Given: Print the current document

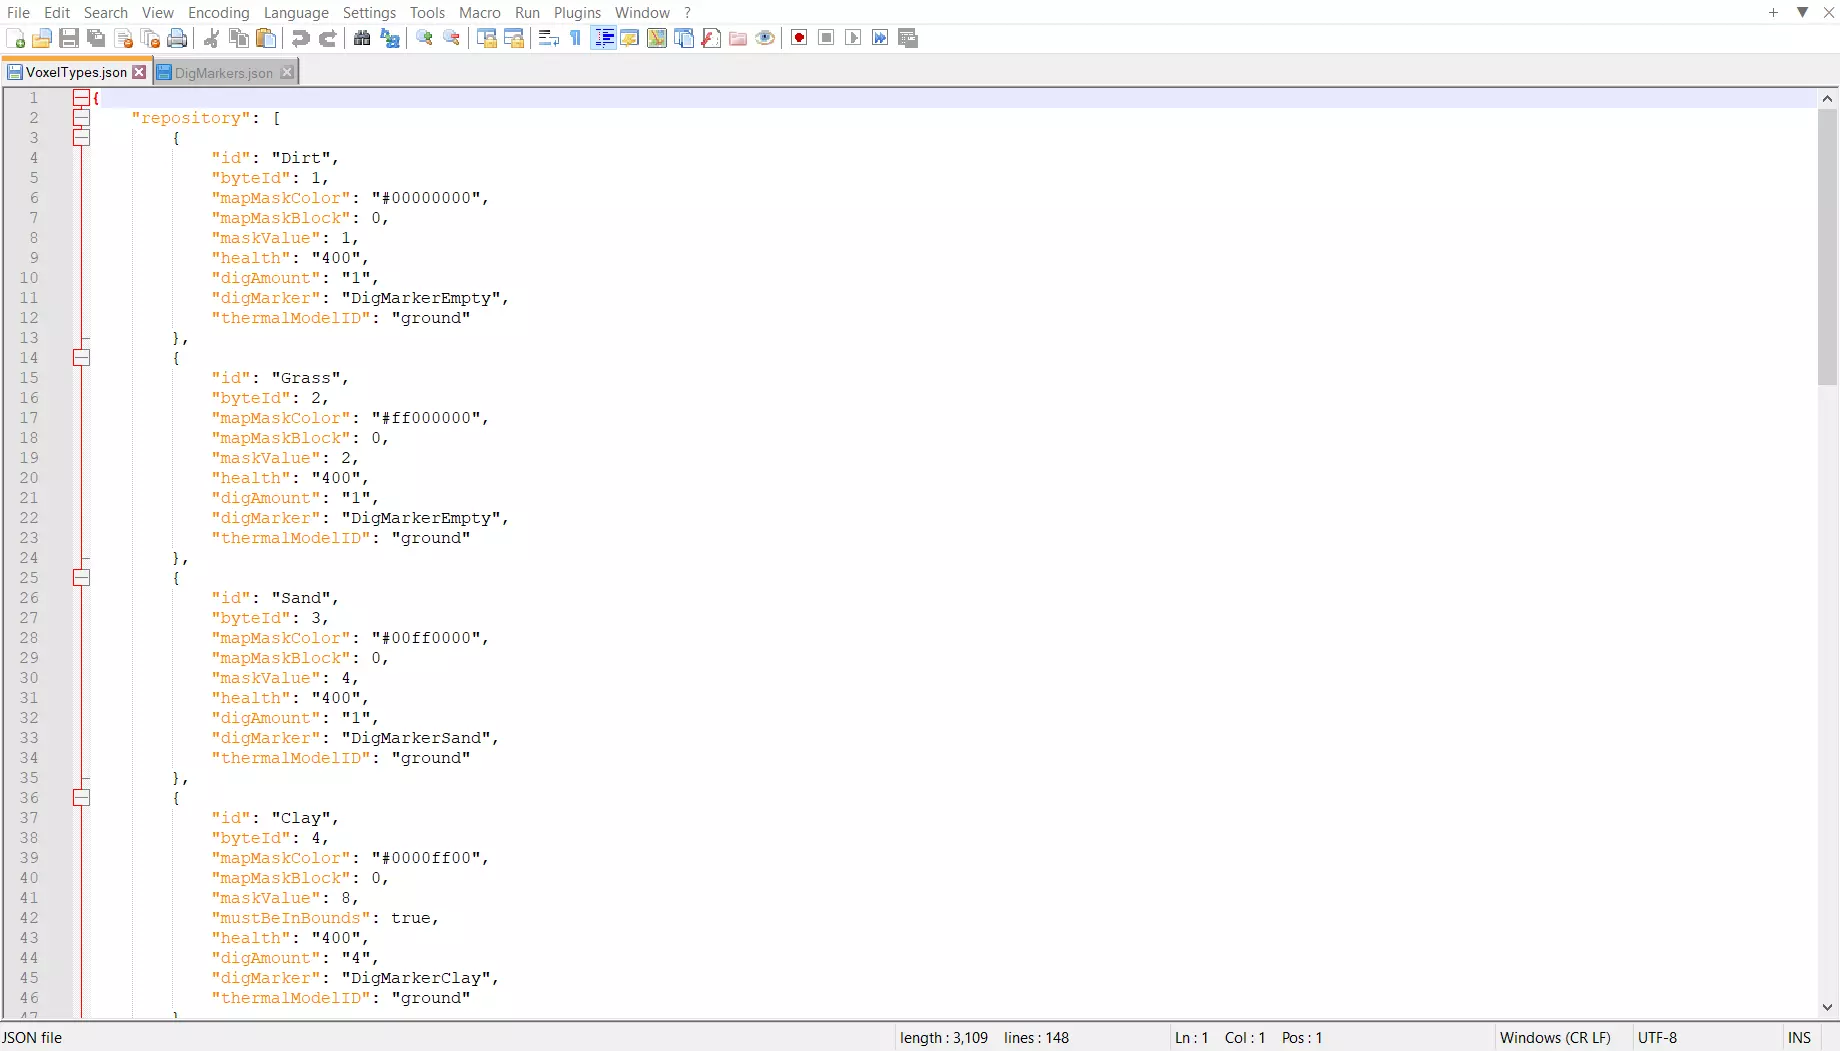Looking at the screenshot, I should 178,38.
